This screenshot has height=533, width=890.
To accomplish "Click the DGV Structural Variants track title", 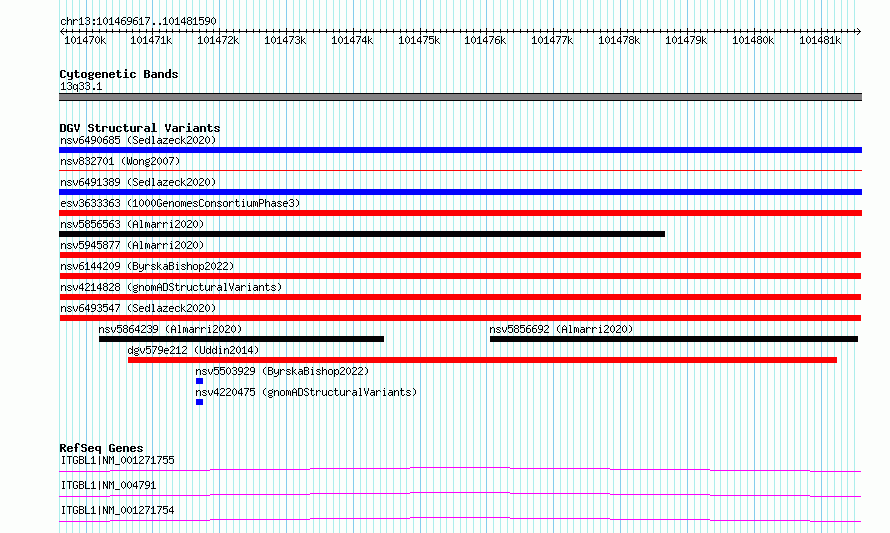I will pyautogui.click(x=140, y=128).
